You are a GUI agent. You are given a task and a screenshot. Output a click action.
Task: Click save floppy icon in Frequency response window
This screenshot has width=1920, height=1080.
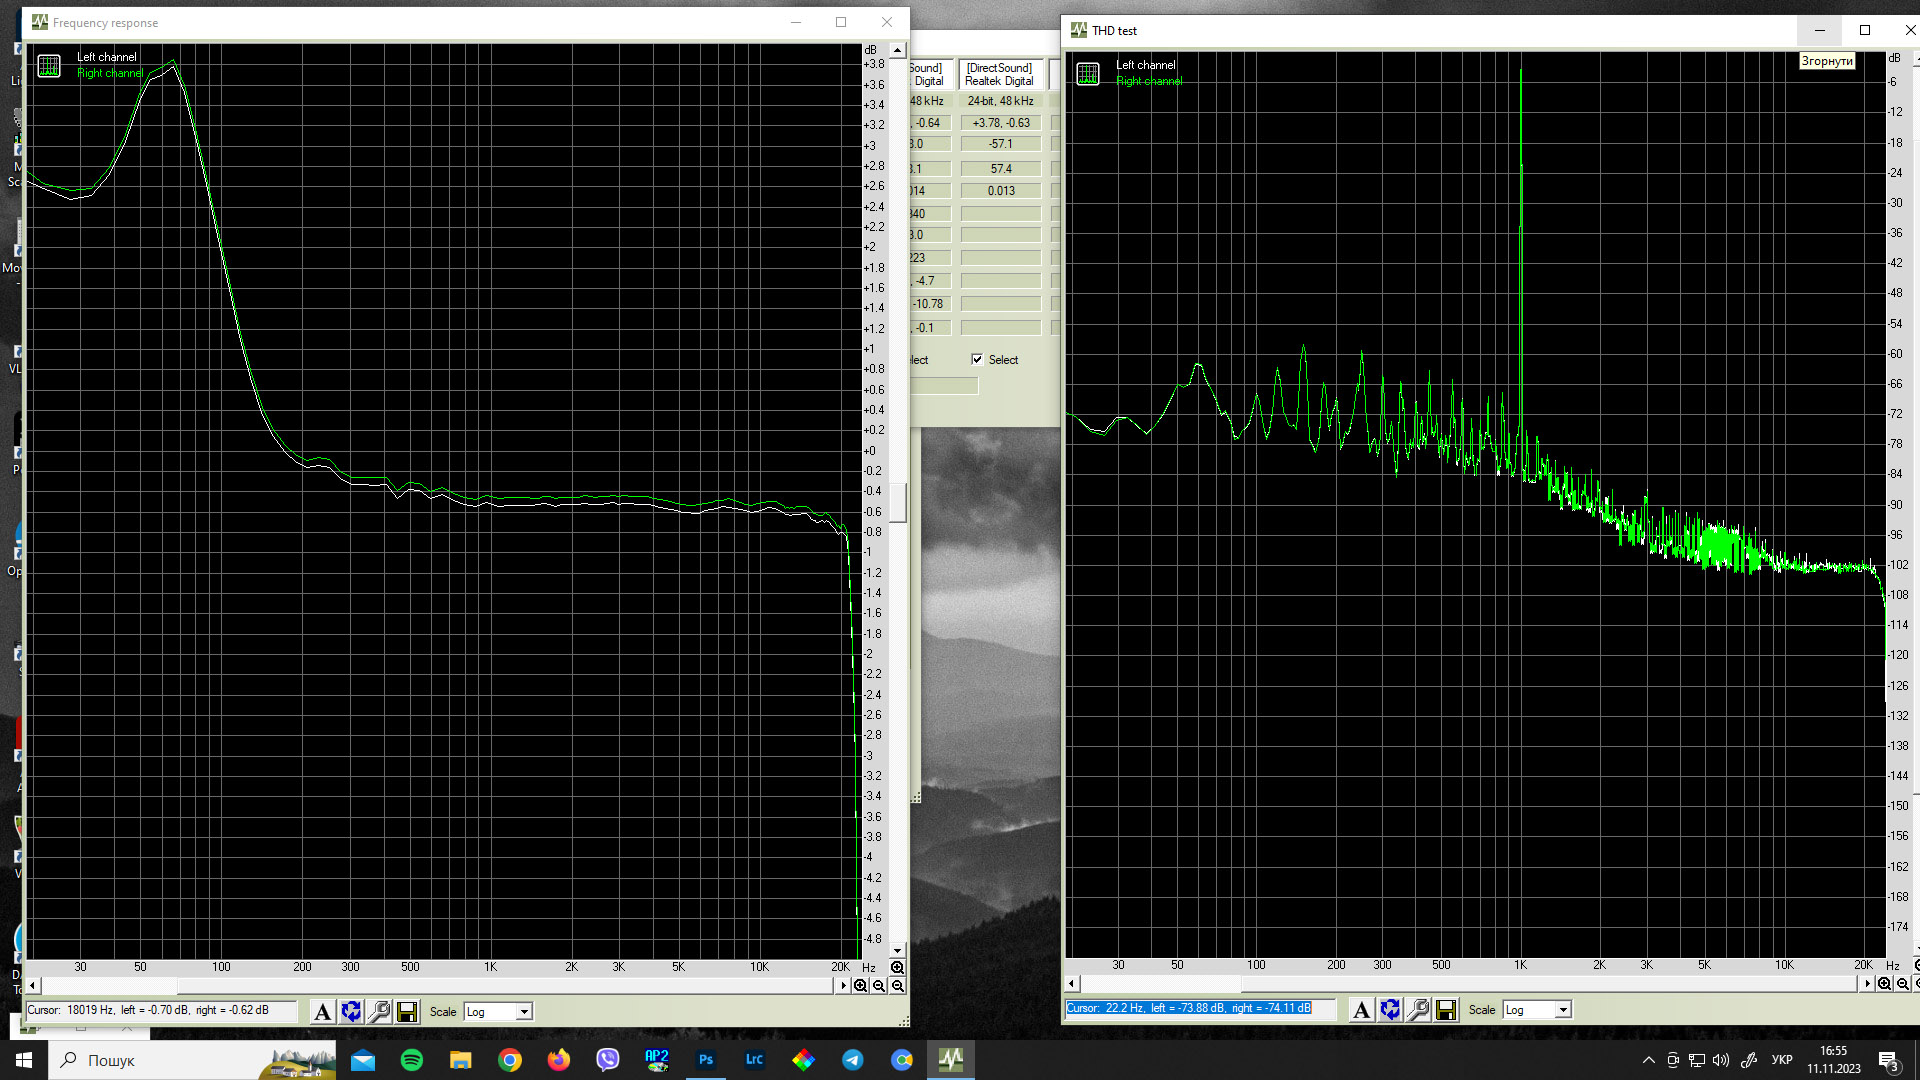407,1012
